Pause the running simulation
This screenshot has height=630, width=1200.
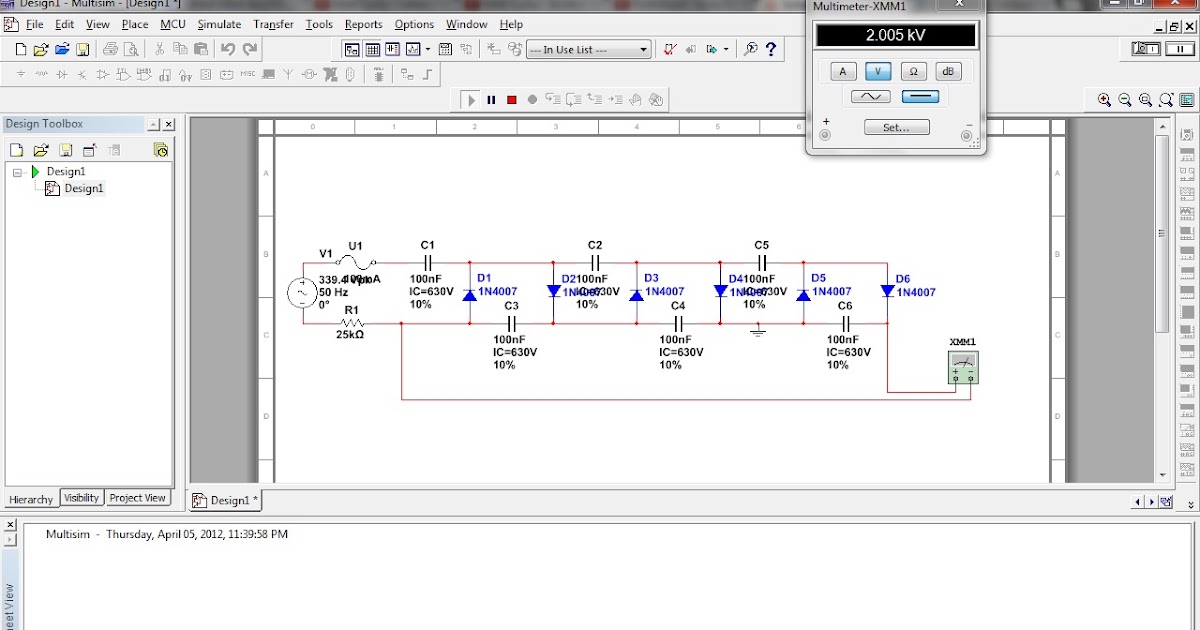tap(492, 99)
